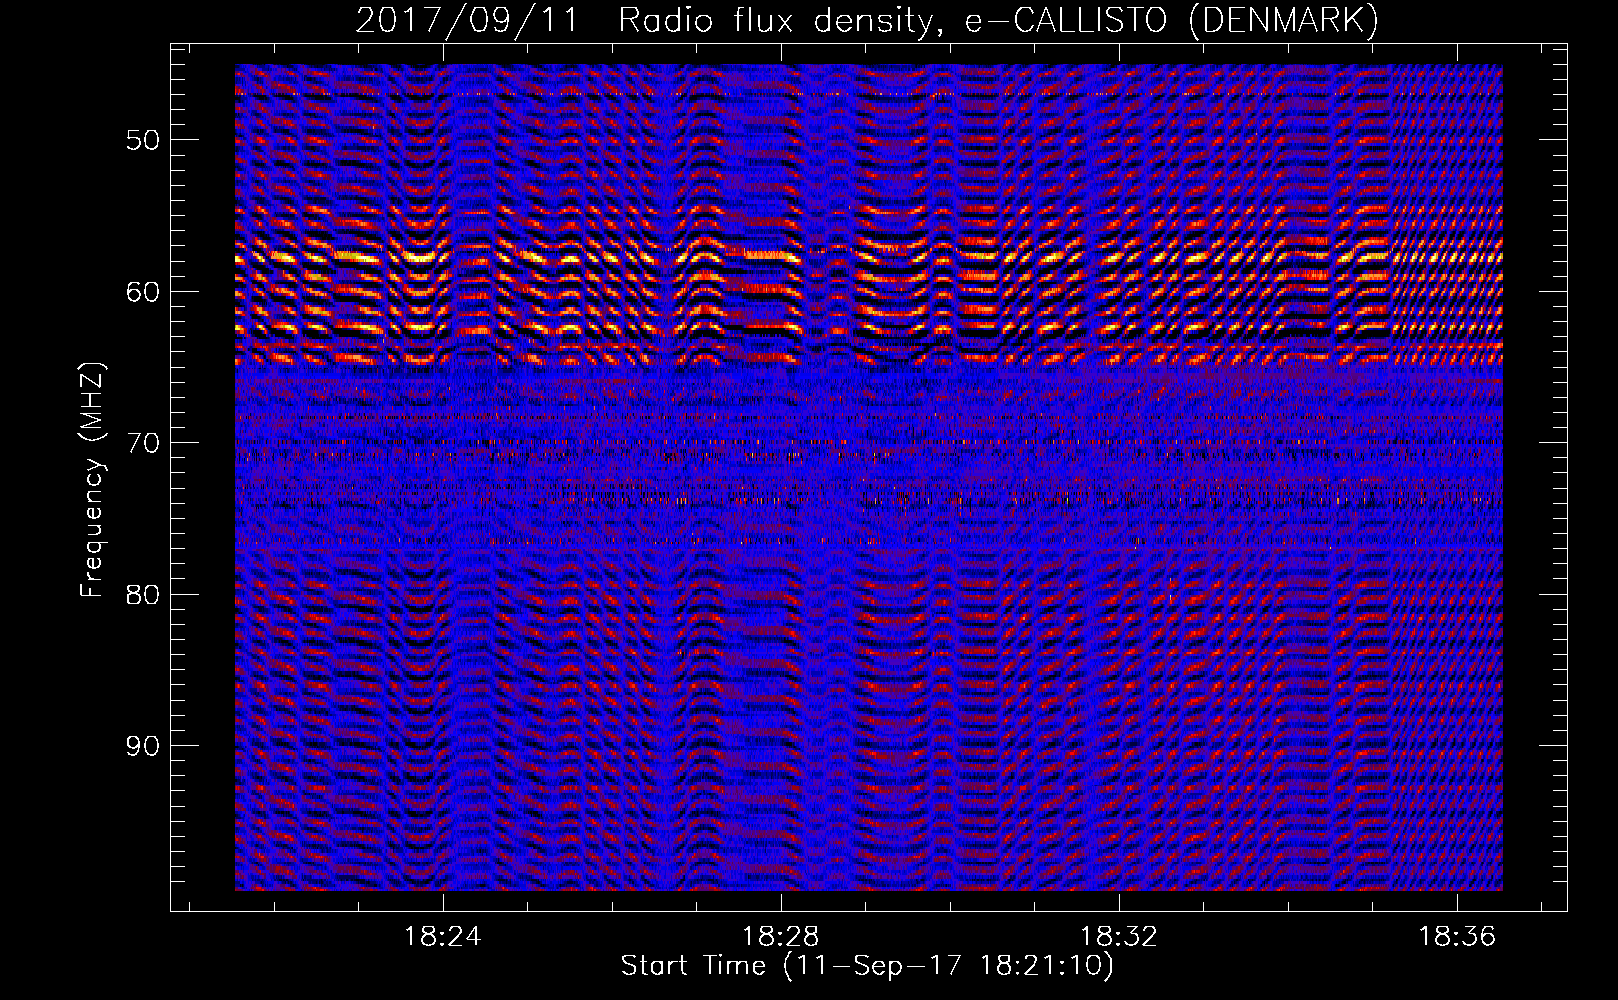Click the 18:36 time tick label
This screenshot has width=1618, height=1000.
1457,936
